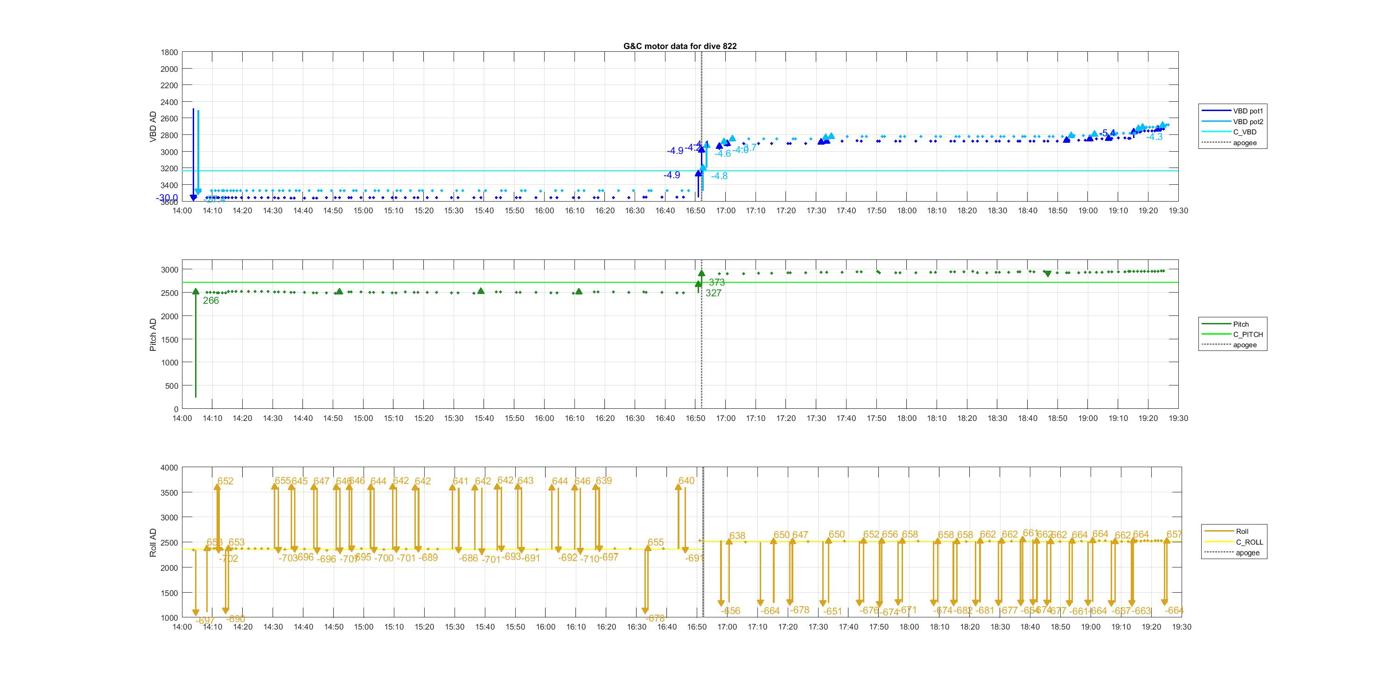Click the '641' roll data label
1400x693 pixels.
(461, 481)
